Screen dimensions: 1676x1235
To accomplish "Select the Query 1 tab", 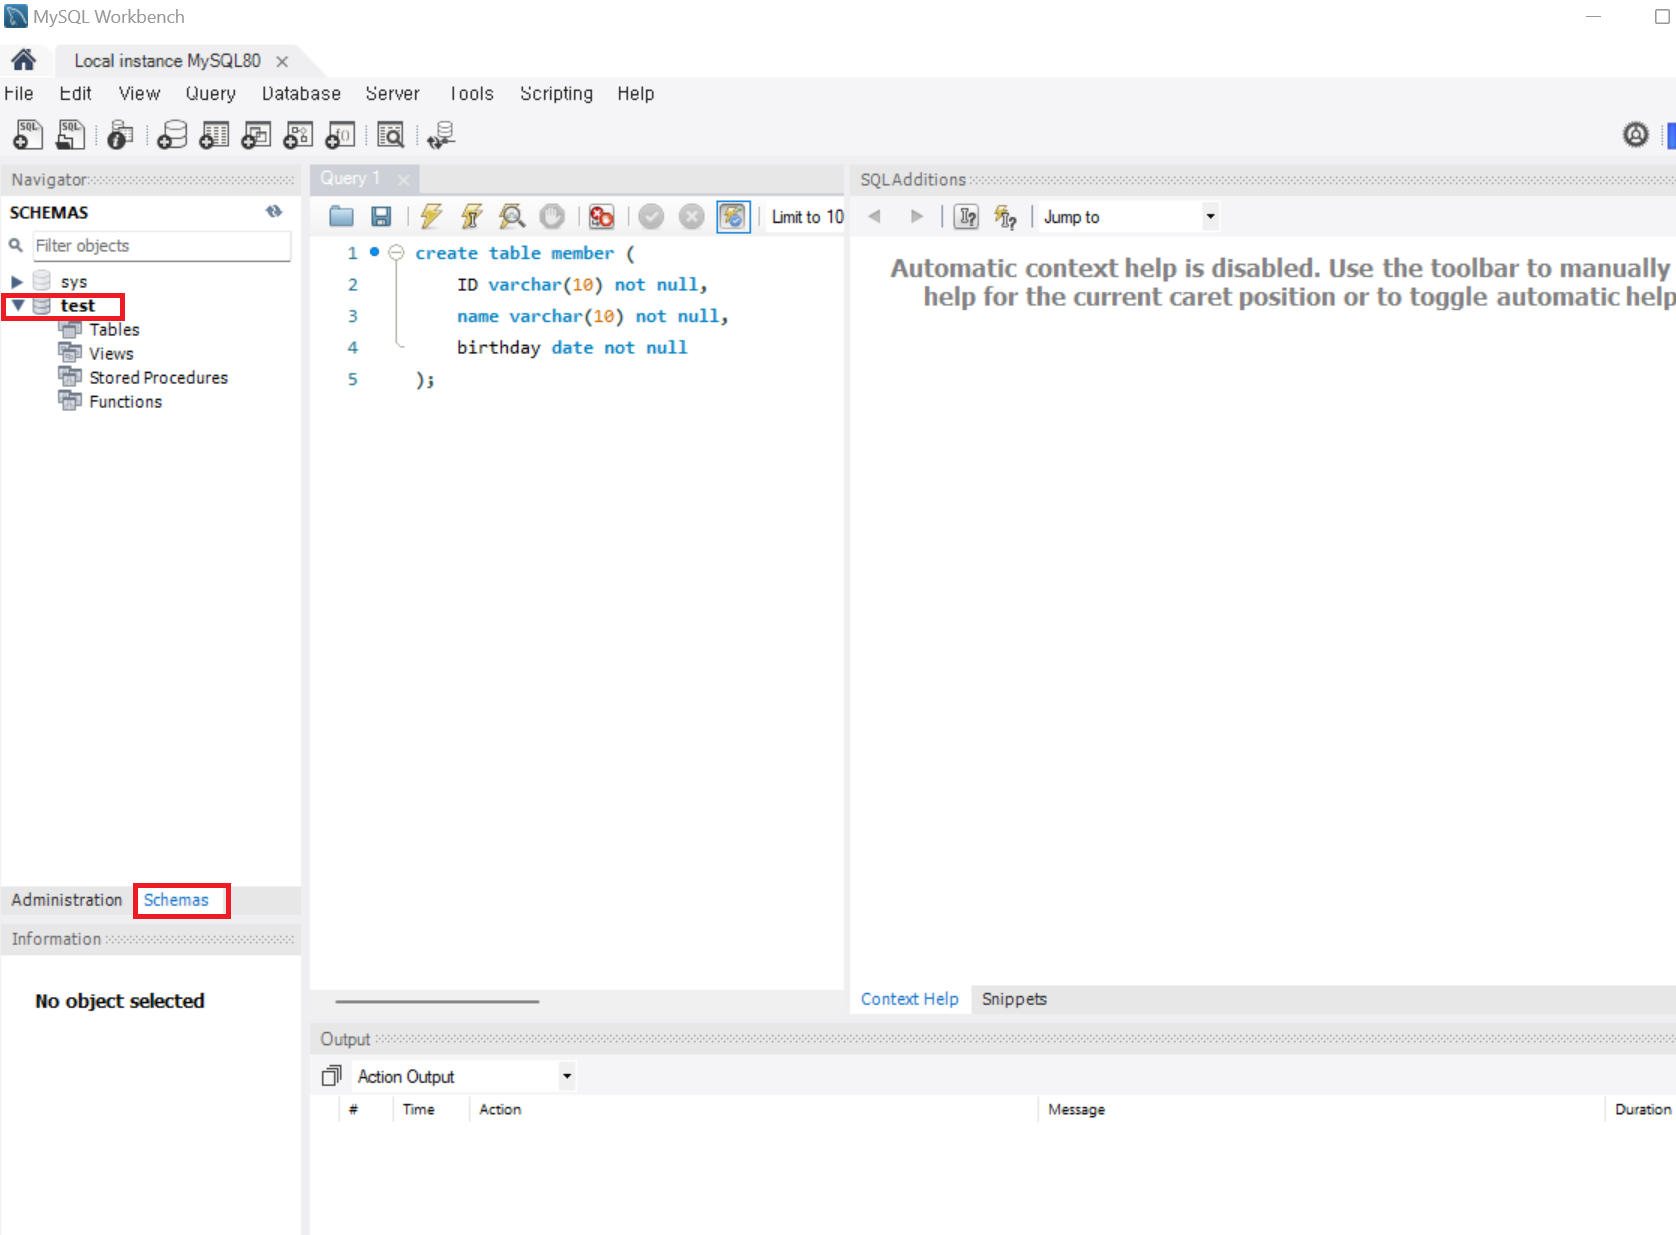I will pyautogui.click(x=350, y=178).
